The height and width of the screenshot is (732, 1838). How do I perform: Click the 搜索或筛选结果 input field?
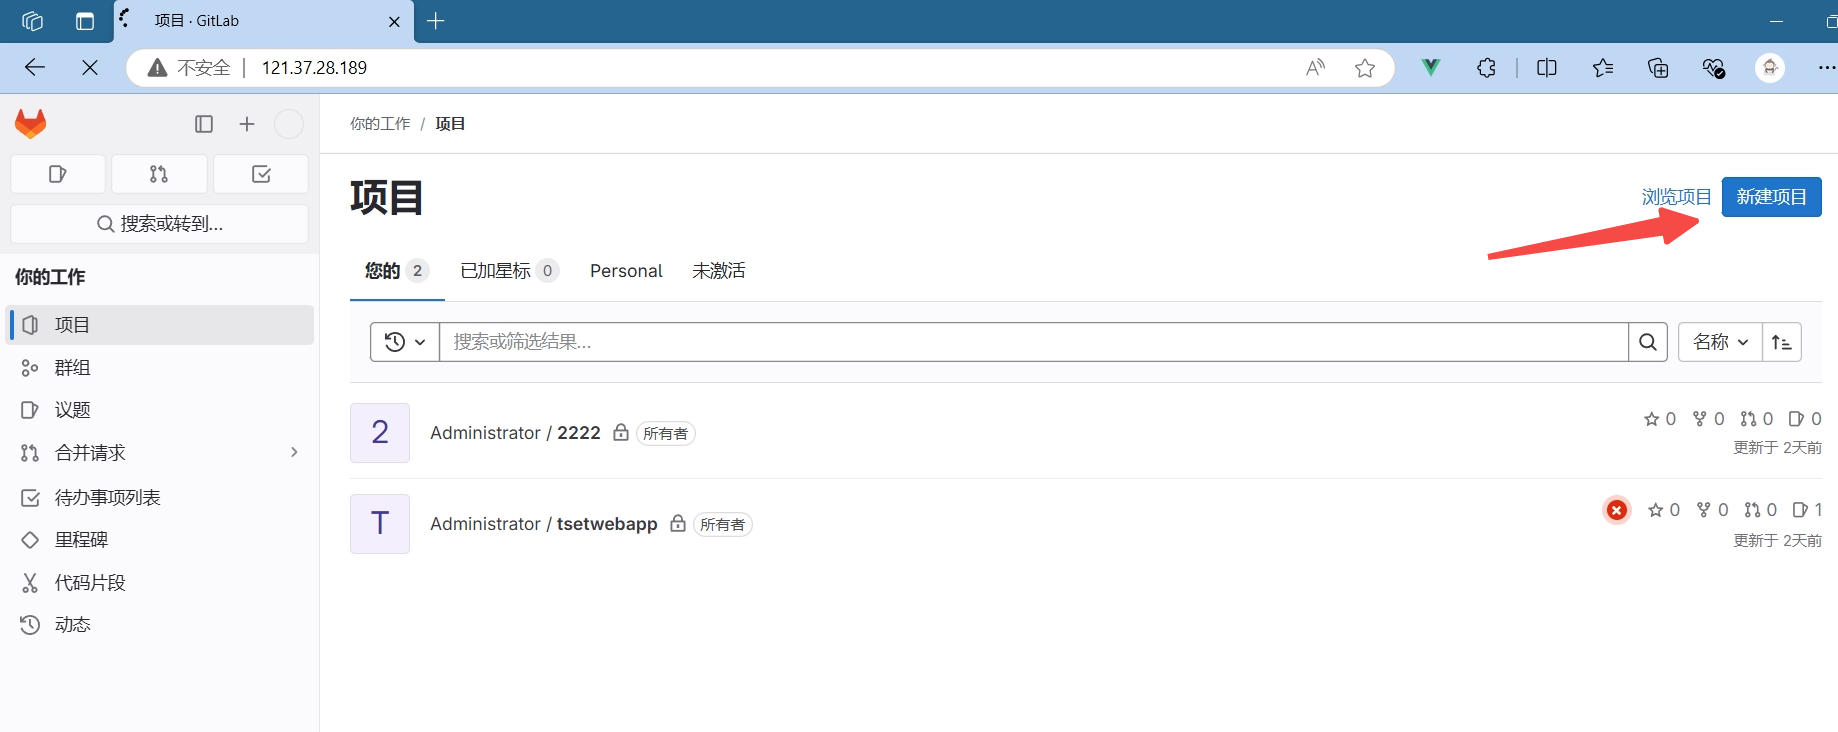(1033, 342)
